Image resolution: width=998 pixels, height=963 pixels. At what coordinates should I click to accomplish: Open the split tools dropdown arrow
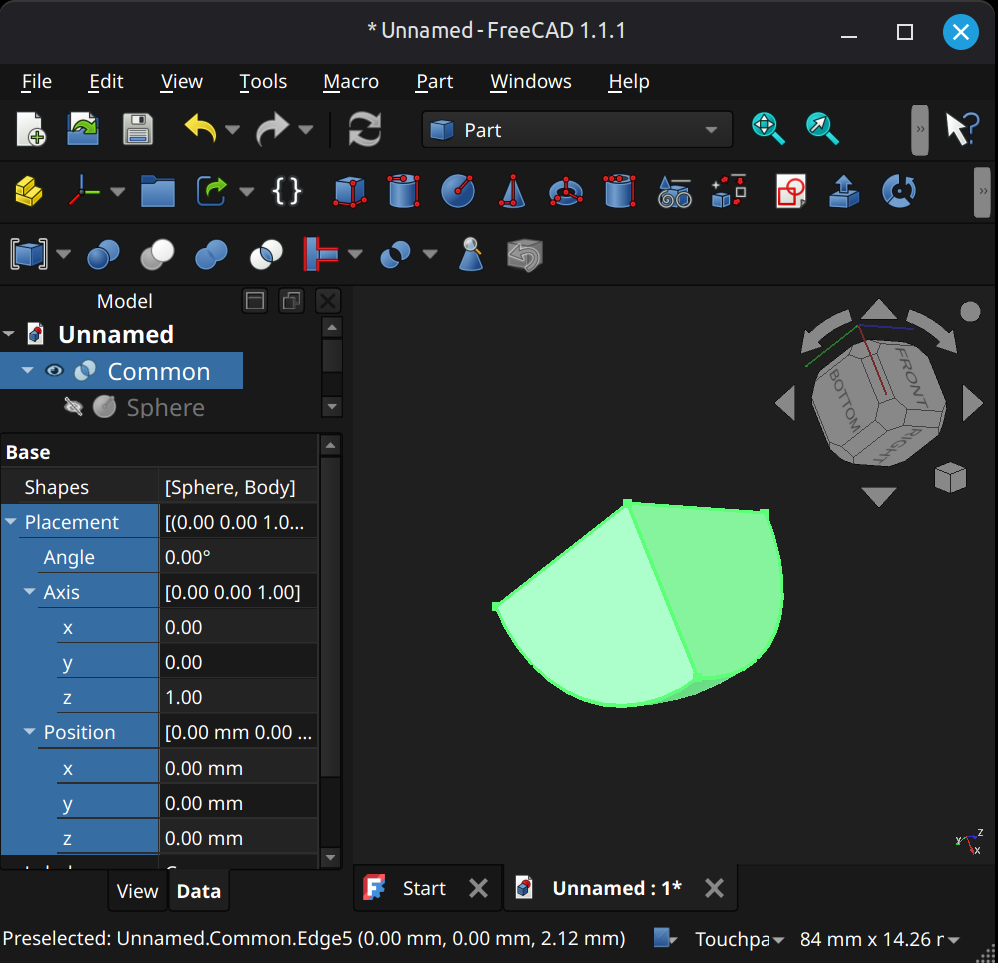click(430, 255)
